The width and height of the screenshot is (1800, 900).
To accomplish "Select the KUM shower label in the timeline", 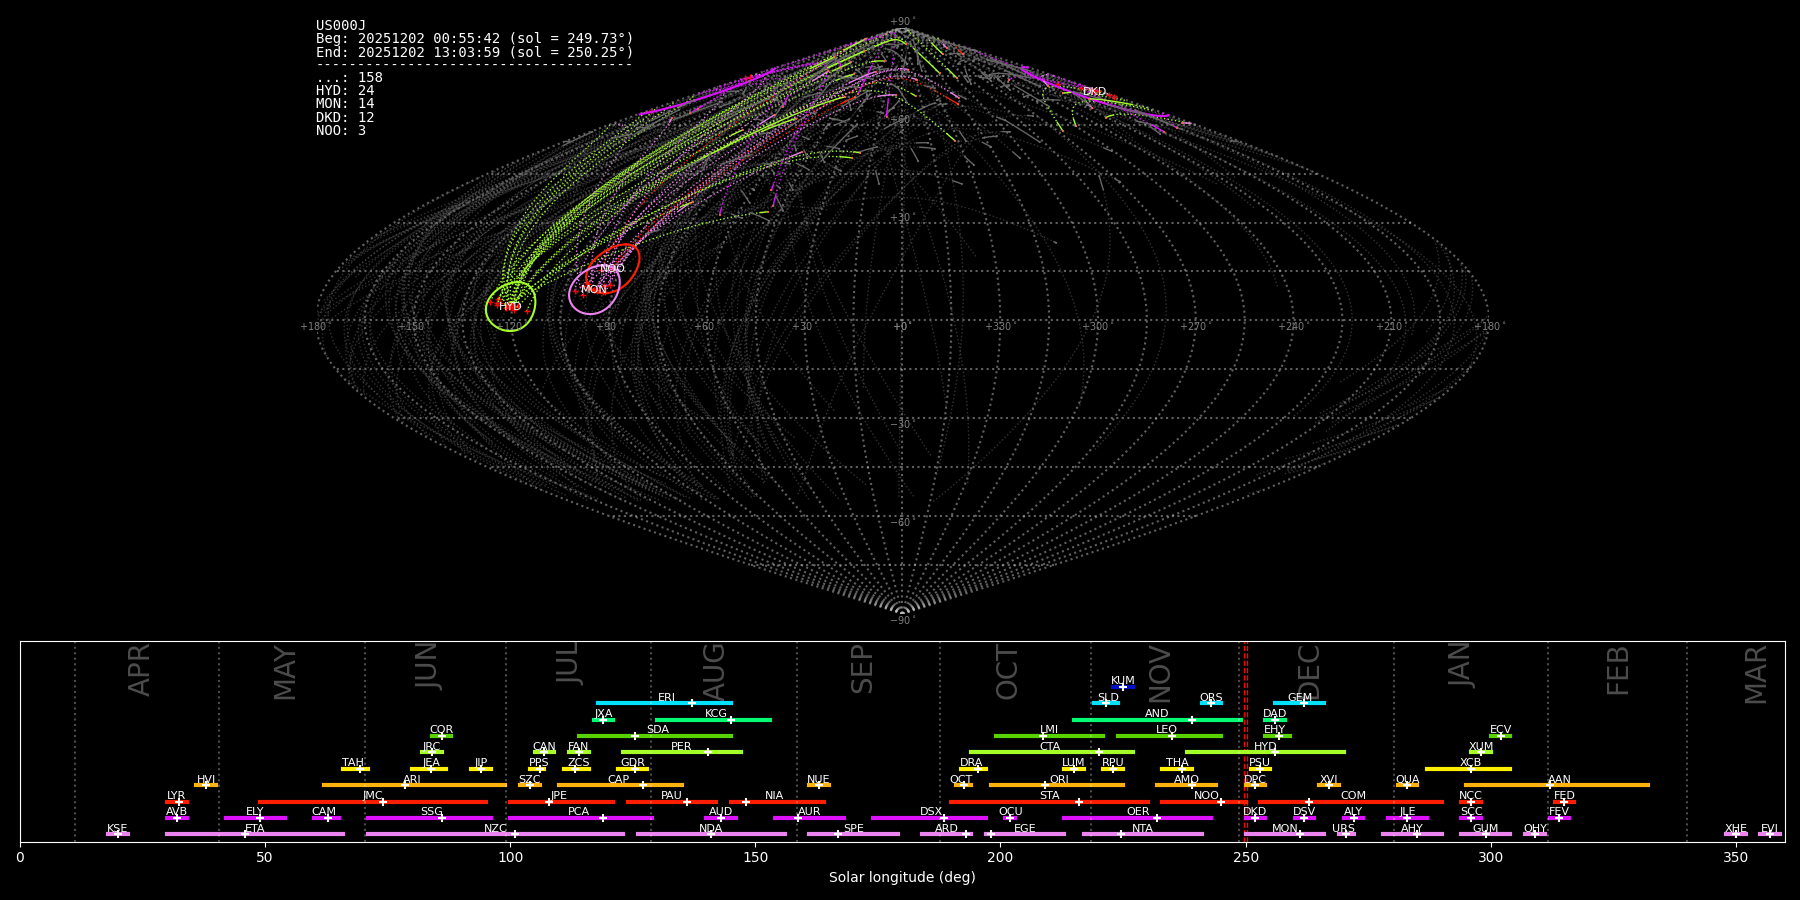I will [1123, 681].
